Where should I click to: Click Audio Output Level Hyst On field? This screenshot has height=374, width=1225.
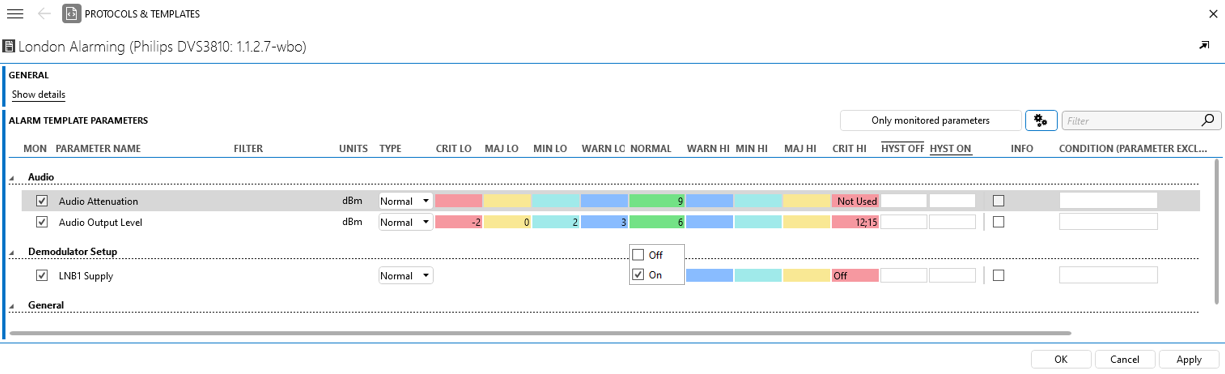coord(952,222)
